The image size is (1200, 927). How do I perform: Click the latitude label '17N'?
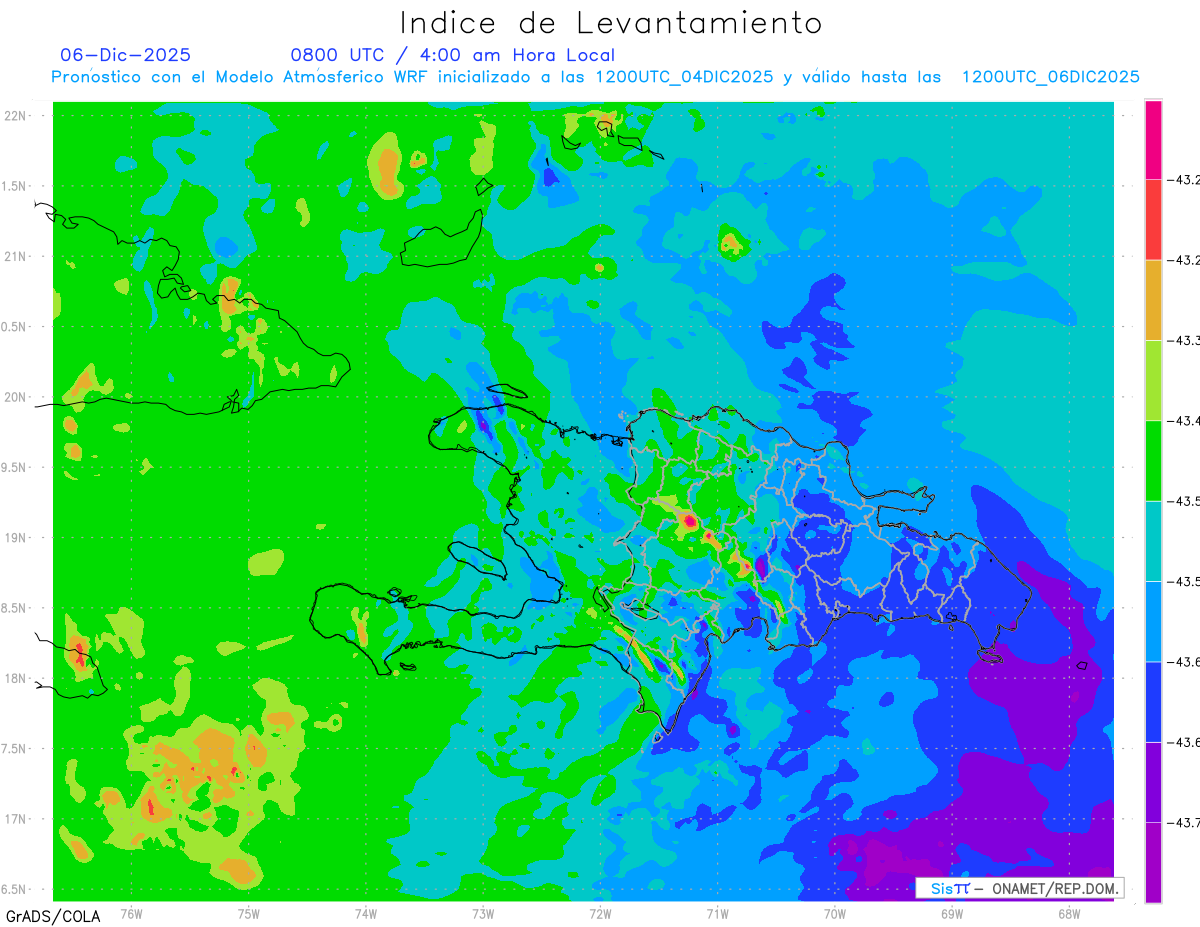point(17,819)
